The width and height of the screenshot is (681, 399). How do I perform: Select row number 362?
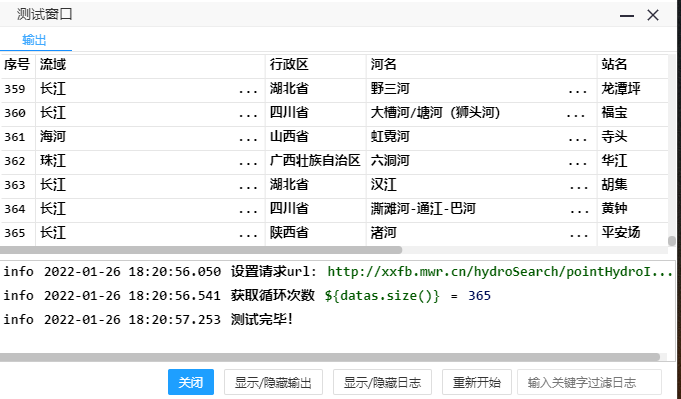[x=15, y=161]
